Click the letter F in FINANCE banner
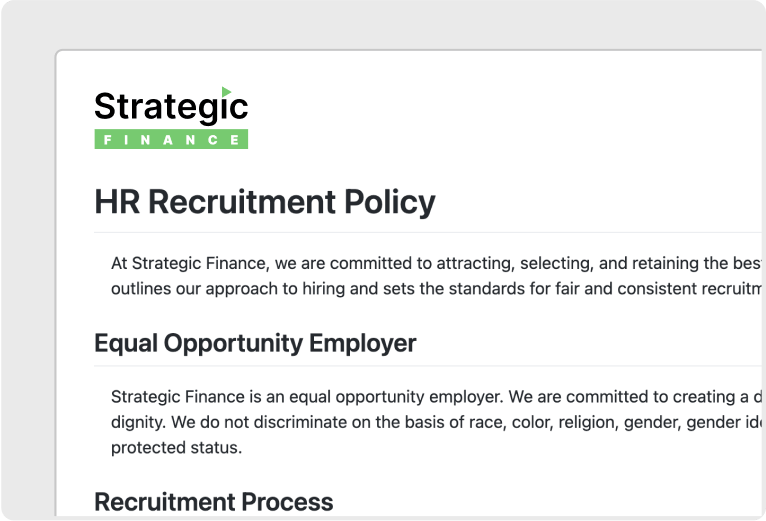Image resolution: width=766 pixels, height=521 pixels. [107, 140]
